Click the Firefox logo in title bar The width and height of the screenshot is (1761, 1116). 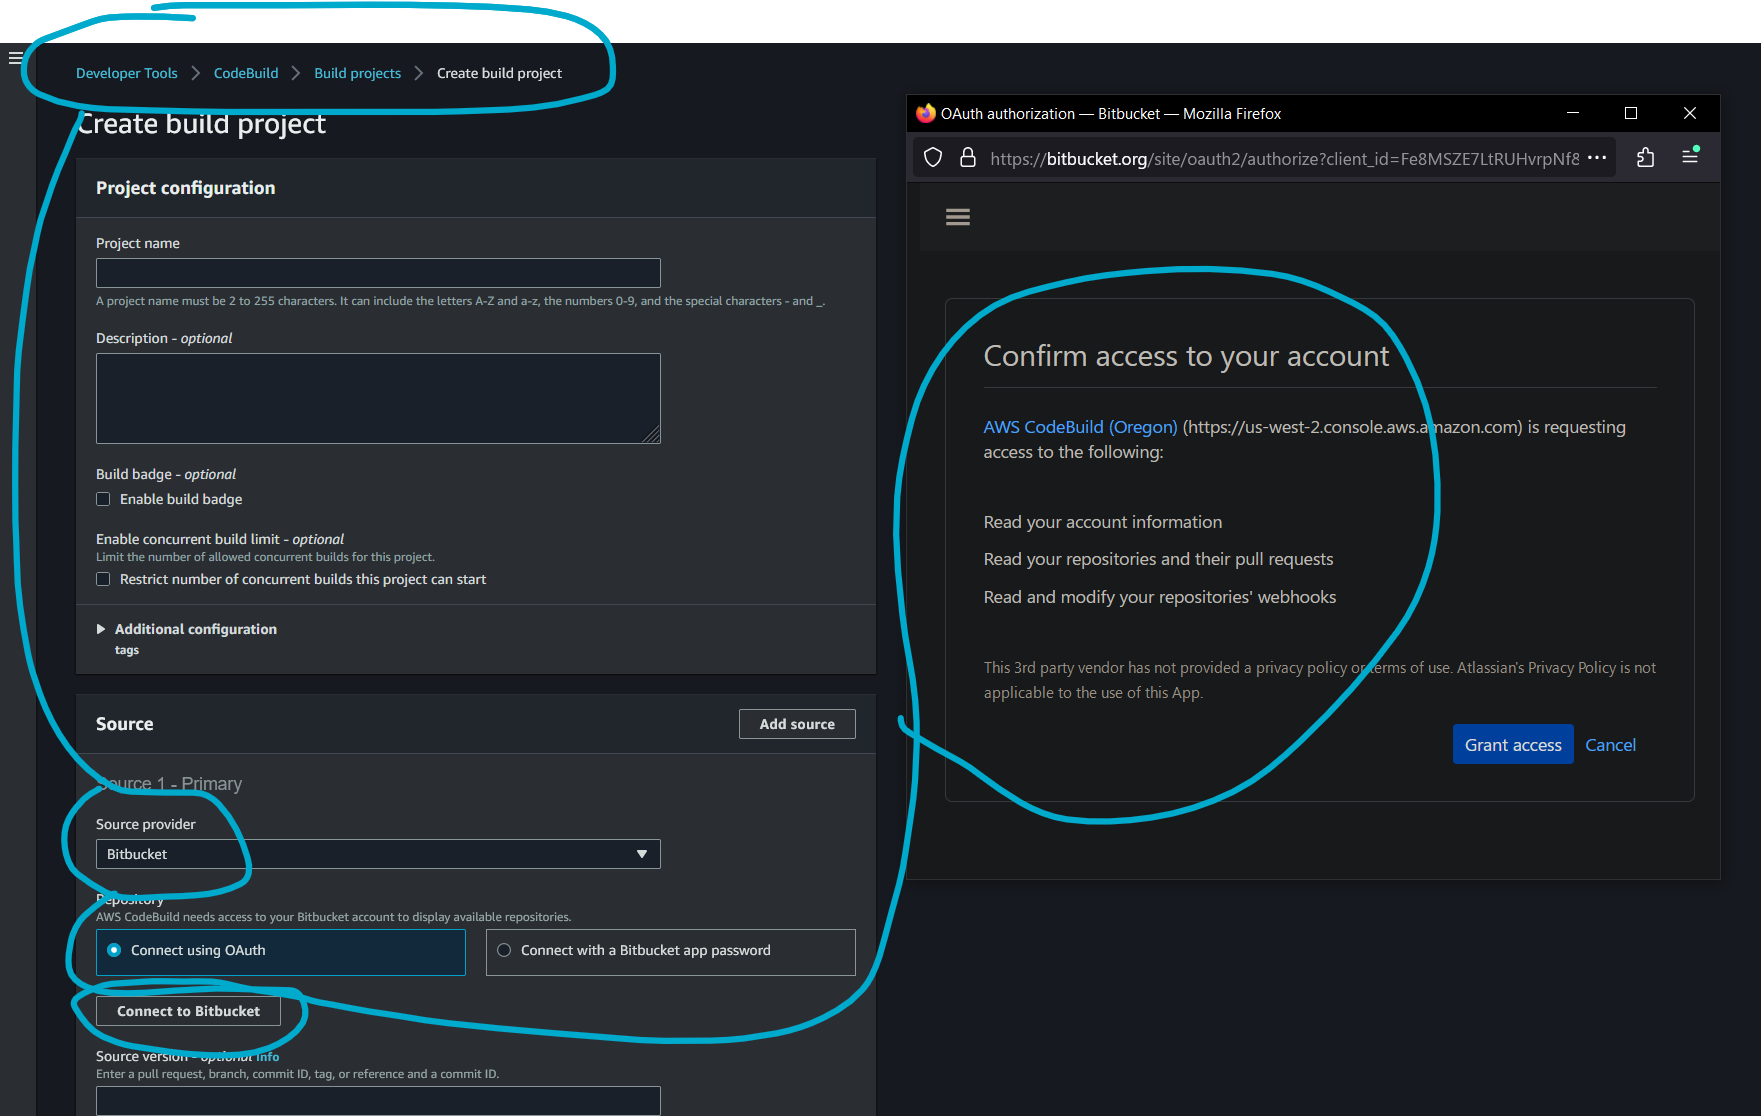[x=926, y=113]
